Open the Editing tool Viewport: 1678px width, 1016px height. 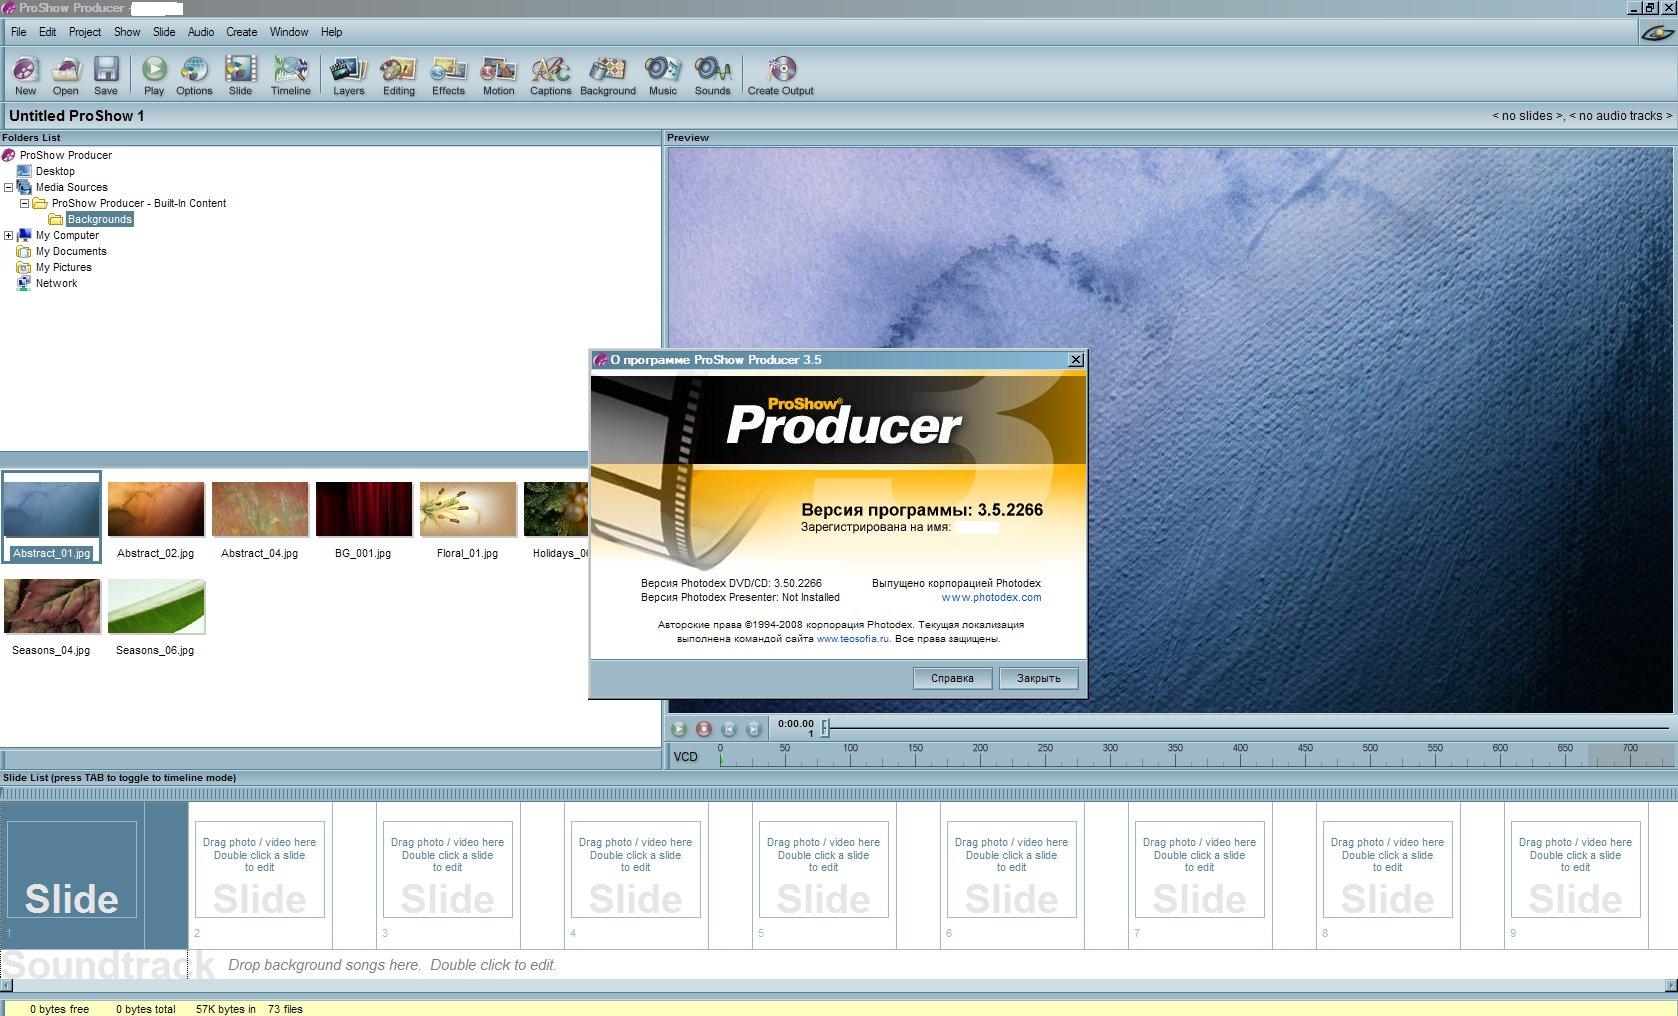tap(398, 75)
